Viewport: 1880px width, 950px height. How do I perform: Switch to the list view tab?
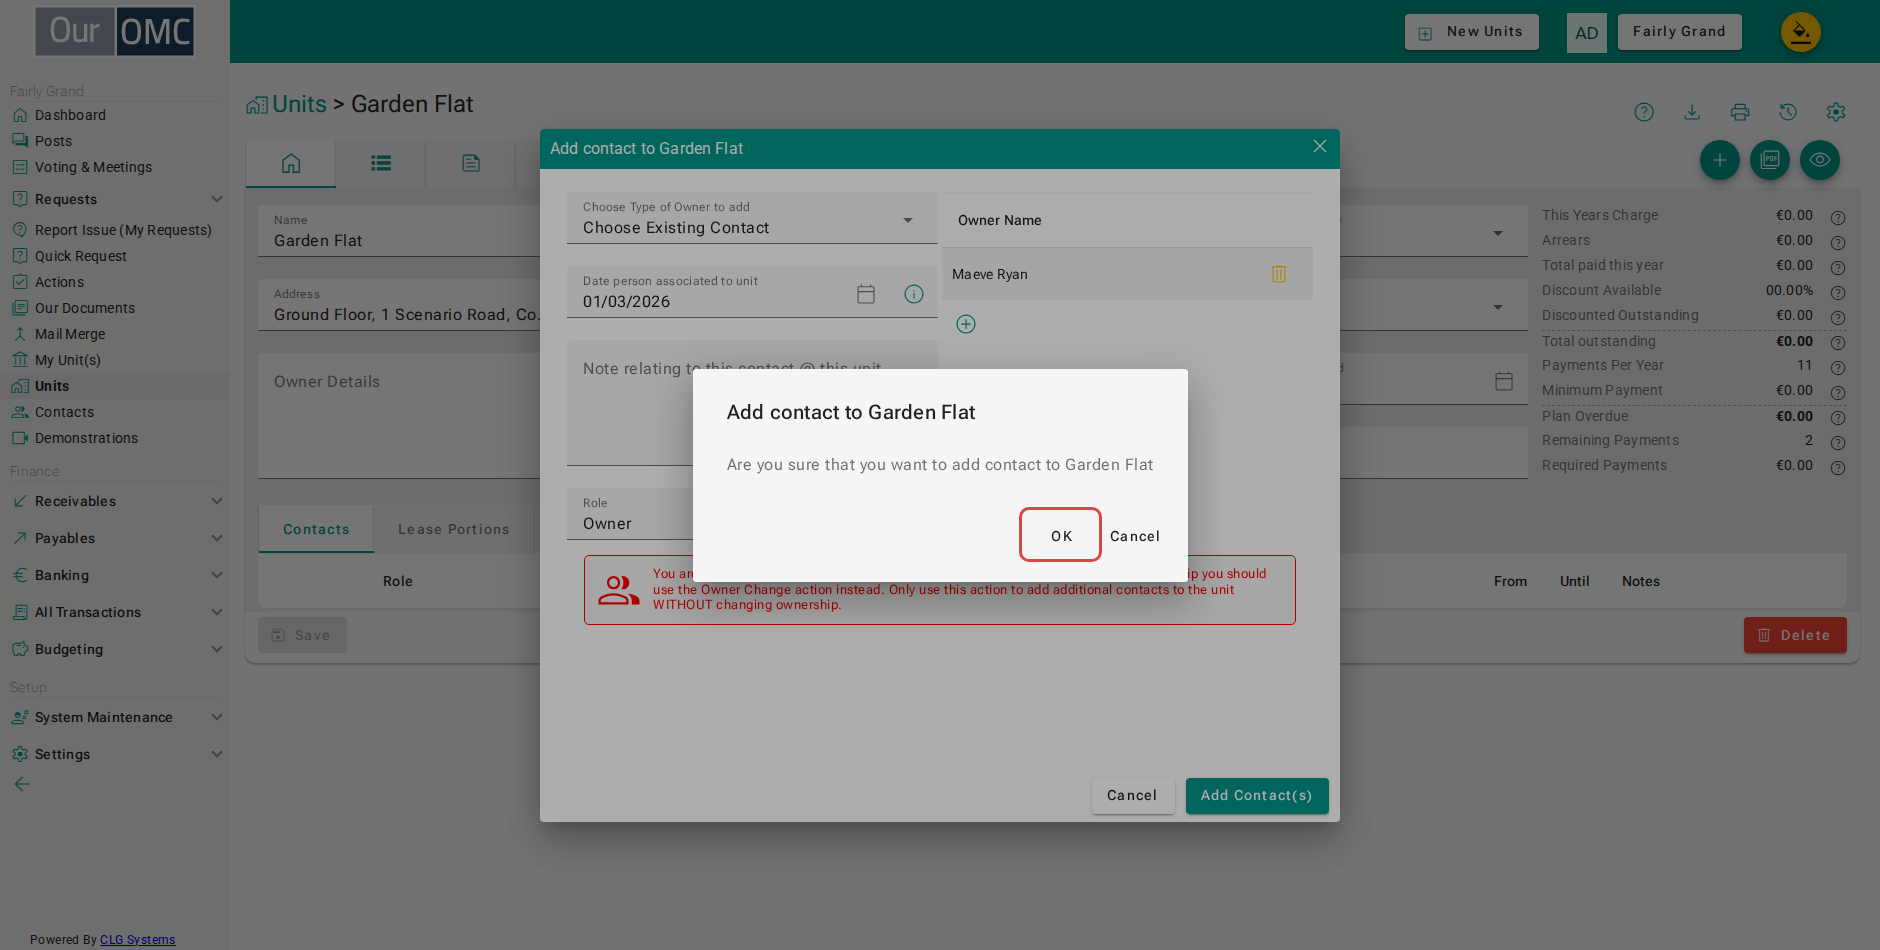click(381, 163)
